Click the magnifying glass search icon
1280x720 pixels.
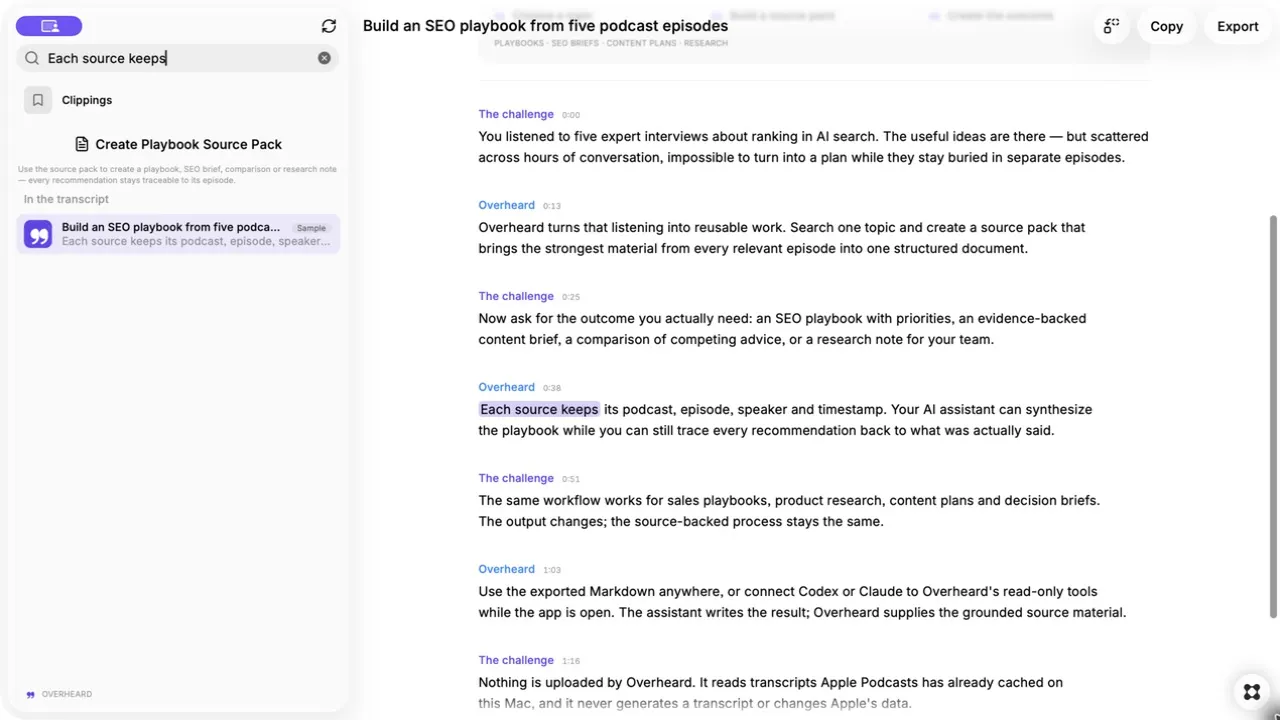32,58
